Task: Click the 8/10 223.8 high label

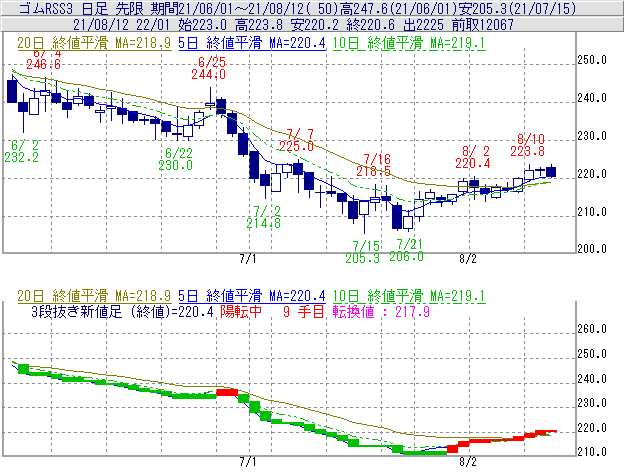Action: (528, 145)
